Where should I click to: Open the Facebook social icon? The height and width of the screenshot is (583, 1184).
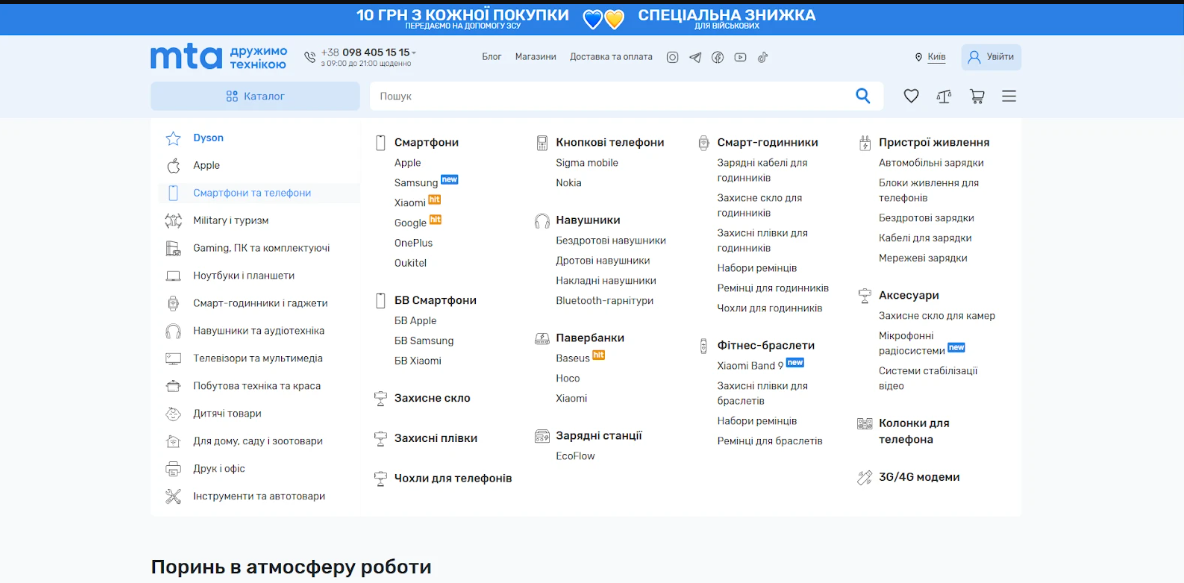(x=717, y=57)
